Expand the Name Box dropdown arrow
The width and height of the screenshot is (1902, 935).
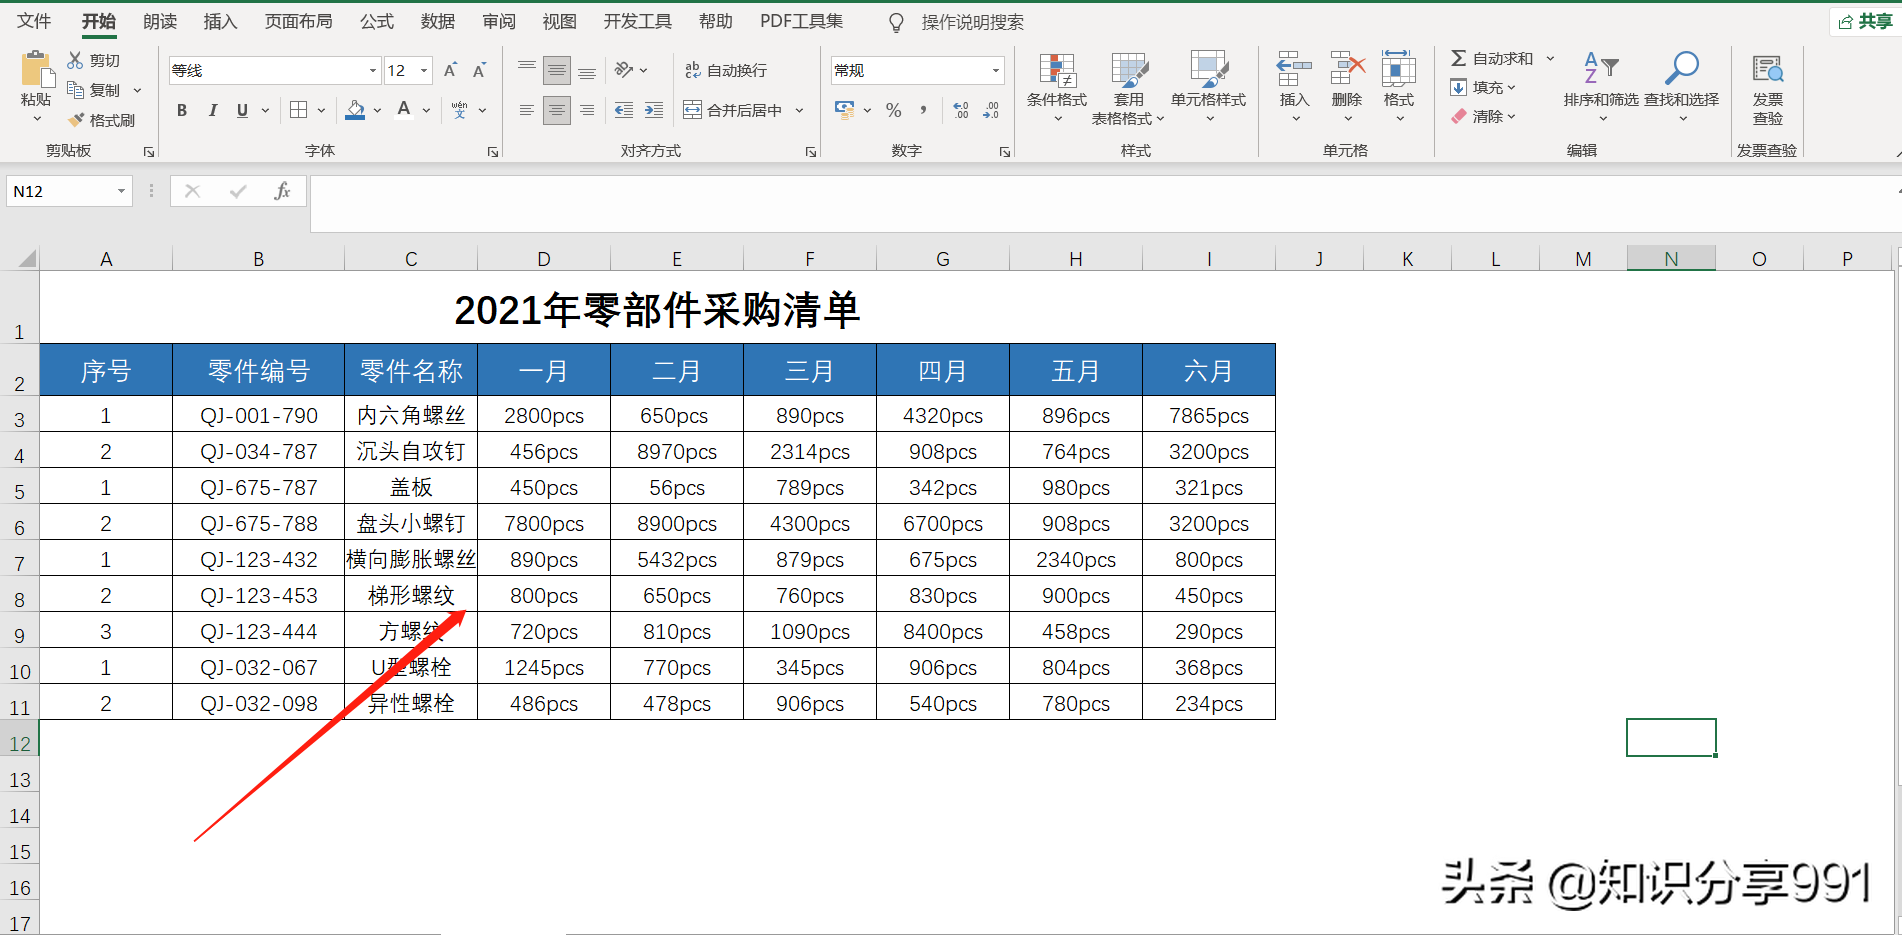pyautogui.click(x=121, y=191)
